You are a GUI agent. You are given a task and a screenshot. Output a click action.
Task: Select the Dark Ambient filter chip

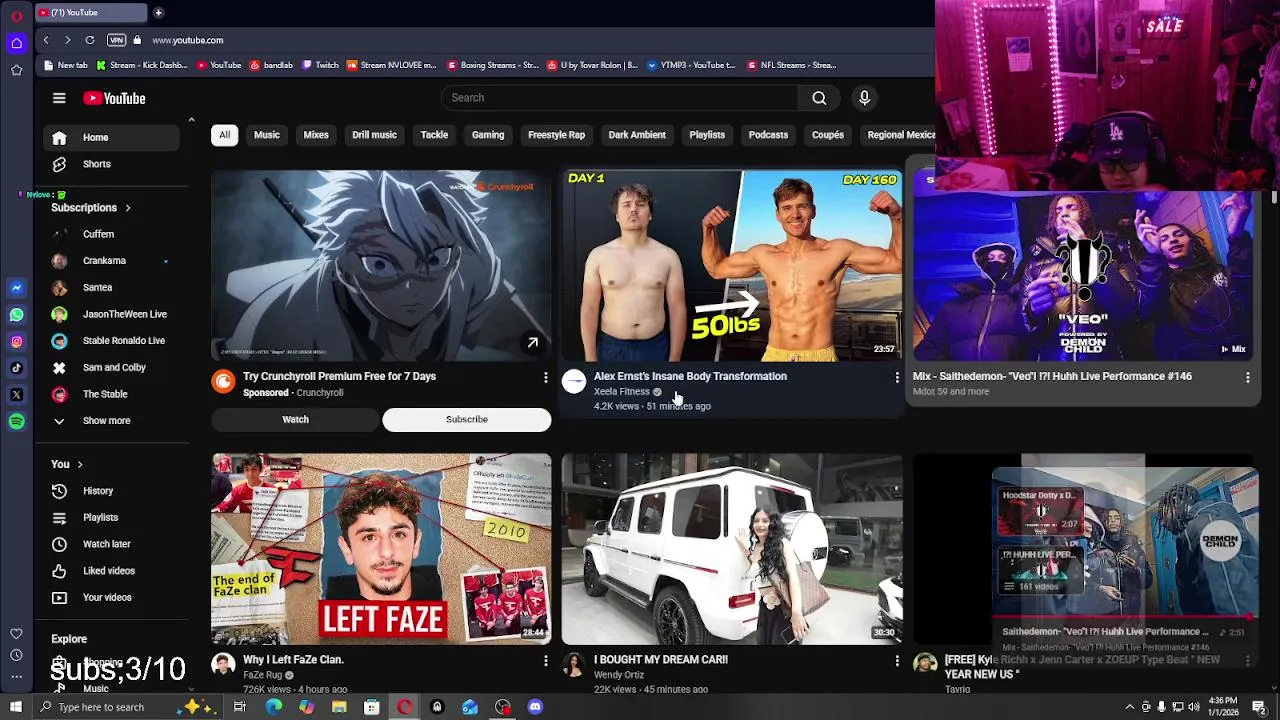point(637,135)
